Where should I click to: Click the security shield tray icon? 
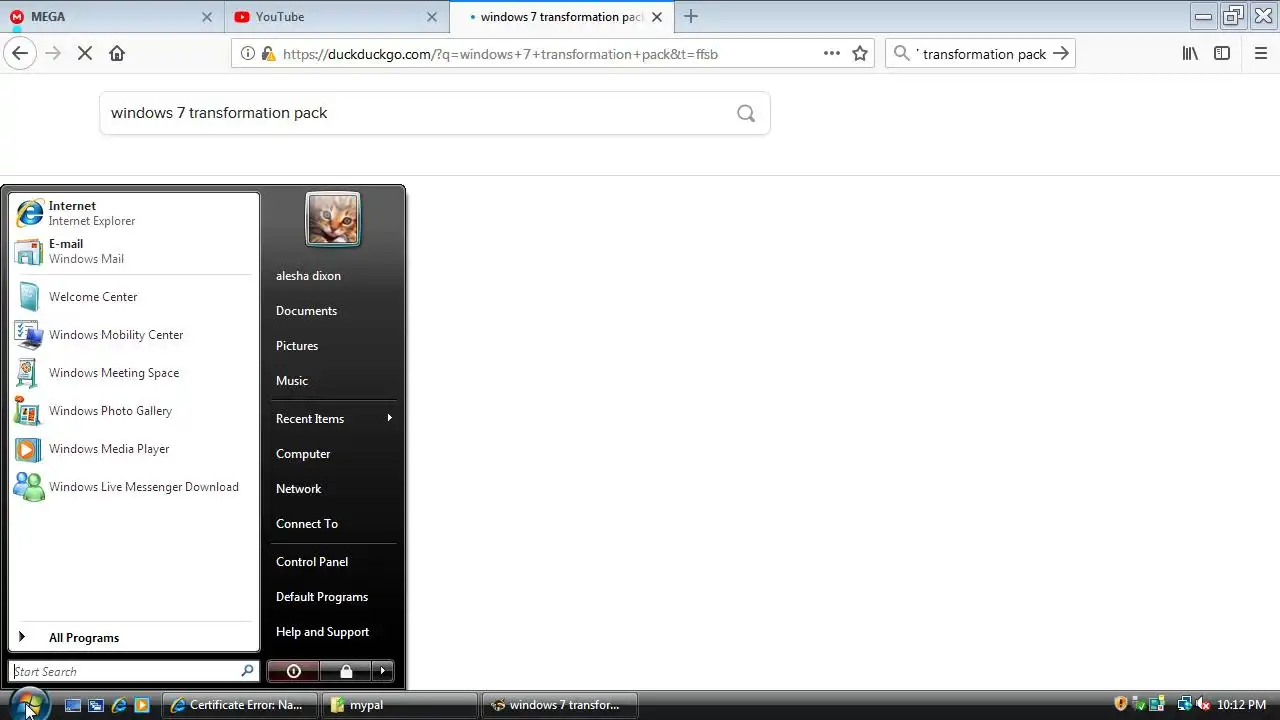click(x=1121, y=704)
